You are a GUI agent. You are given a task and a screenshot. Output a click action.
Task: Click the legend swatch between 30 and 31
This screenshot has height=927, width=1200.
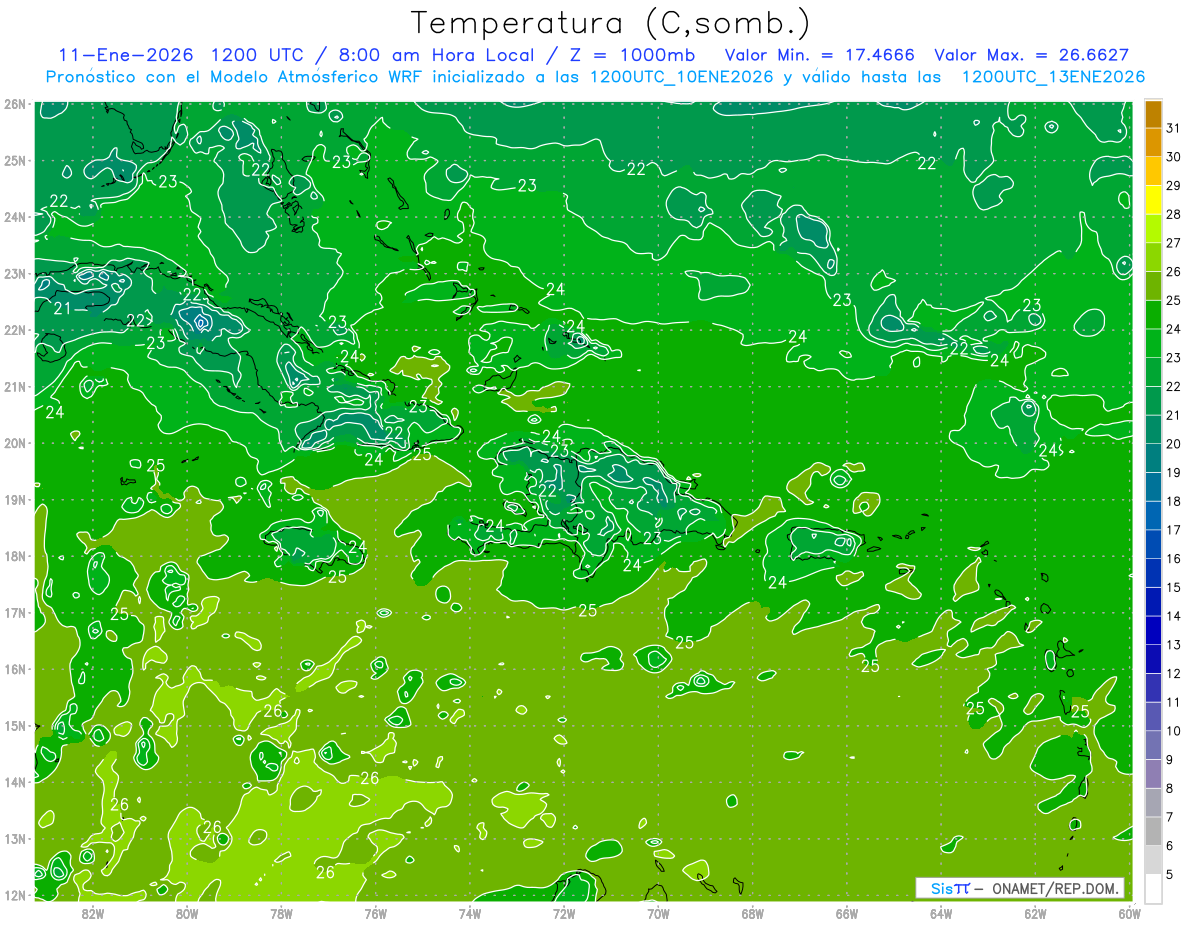[x=1153, y=143]
